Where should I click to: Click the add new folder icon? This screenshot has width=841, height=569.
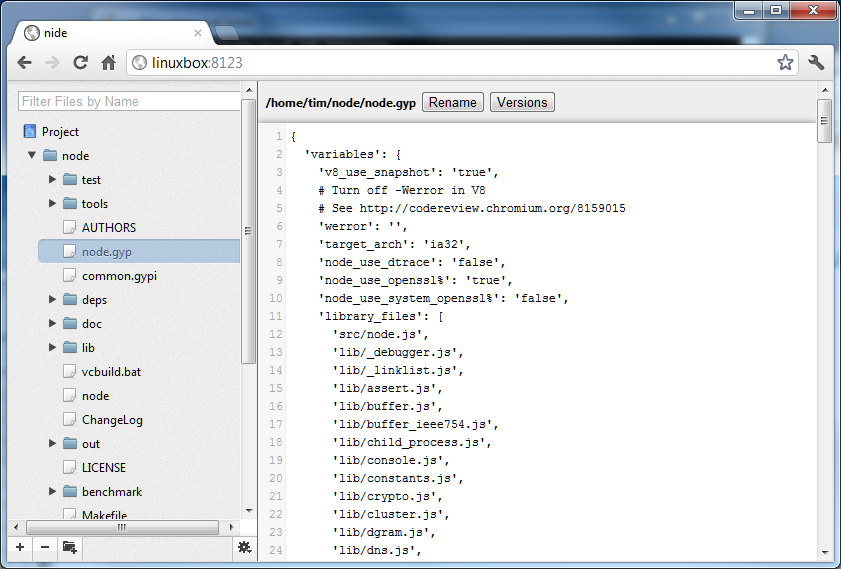pos(70,547)
